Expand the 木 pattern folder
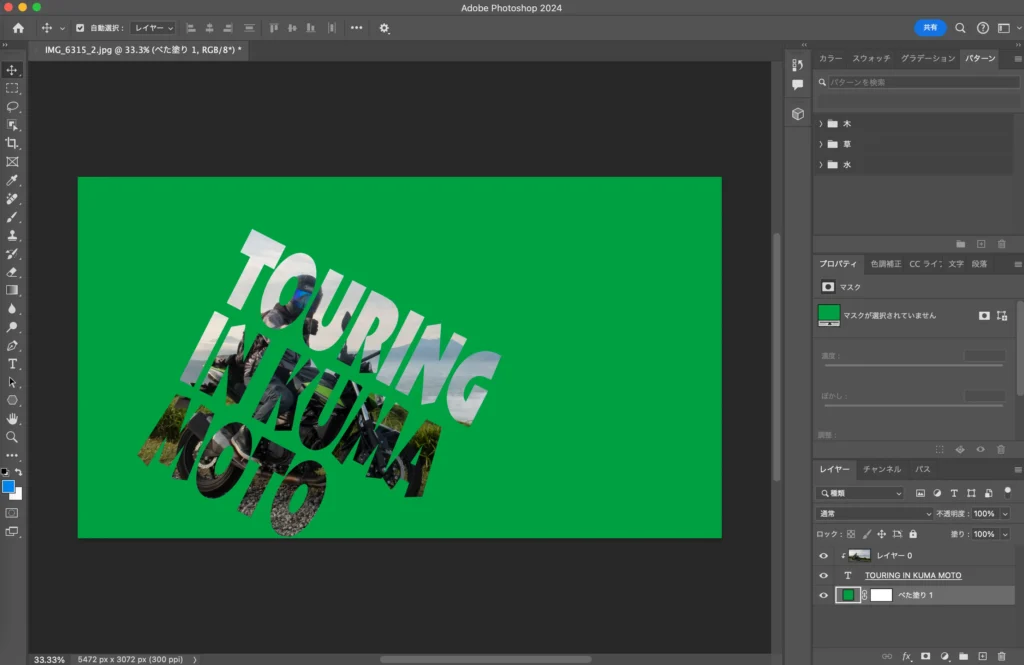This screenshot has width=1024, height=665. (821, 124)
